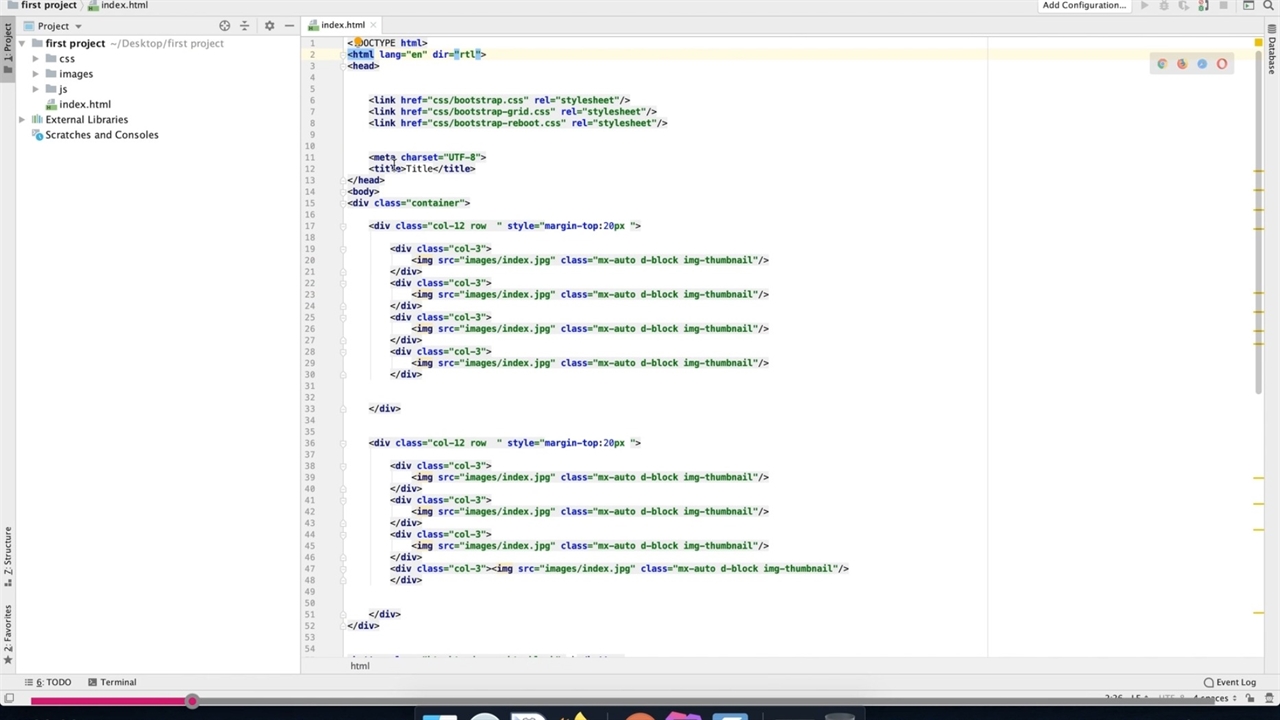The width and height of the screenshot is (1280, 720).
Task: Open page in Opera browser icon
Action: pos(1222,64)
